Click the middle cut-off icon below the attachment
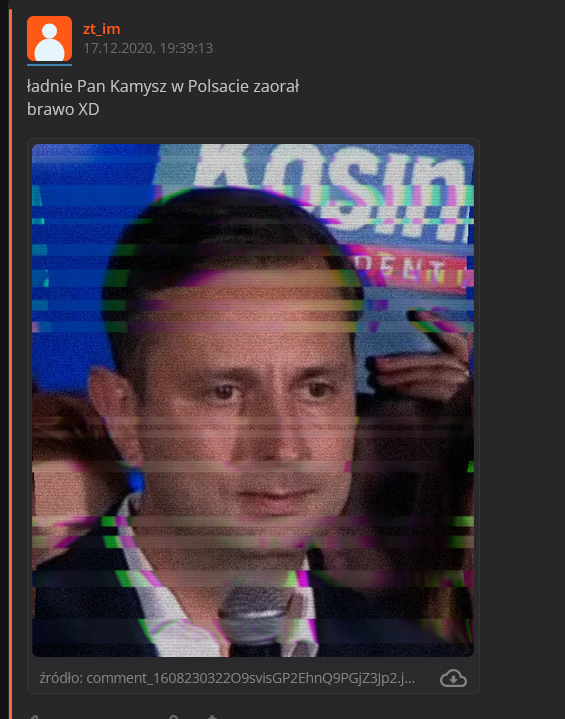This screenshot has width=565, height=719. tap(173, 716)
